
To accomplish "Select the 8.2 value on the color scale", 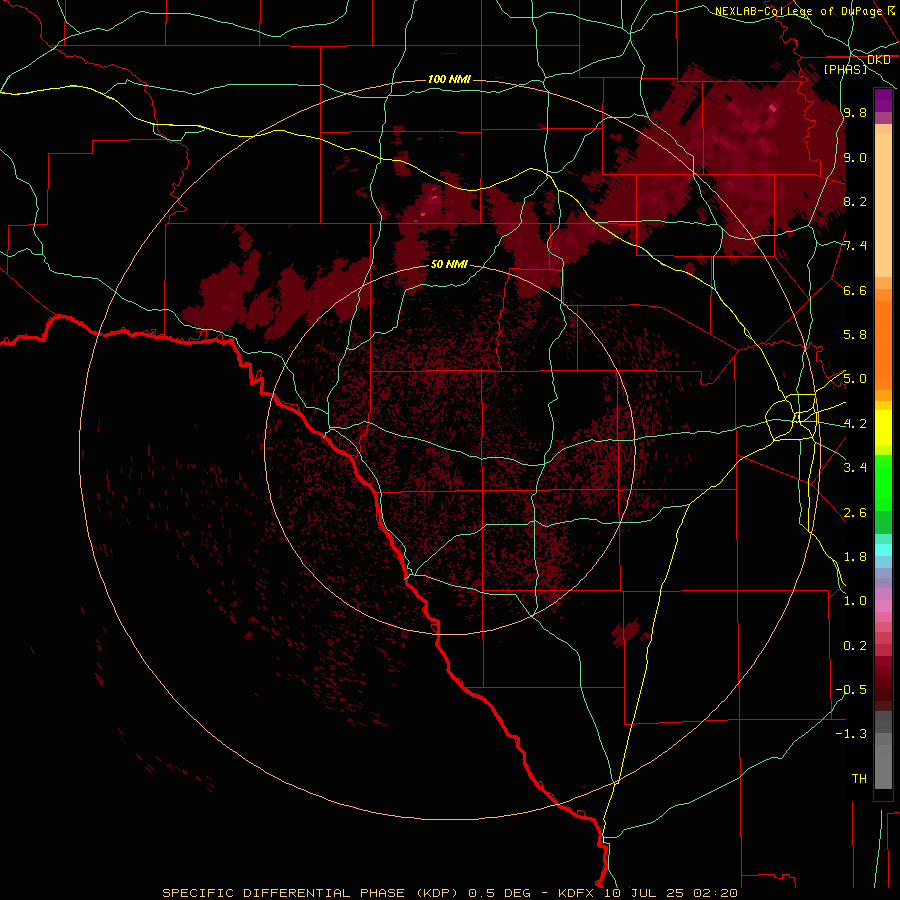I will click(855, 201).
